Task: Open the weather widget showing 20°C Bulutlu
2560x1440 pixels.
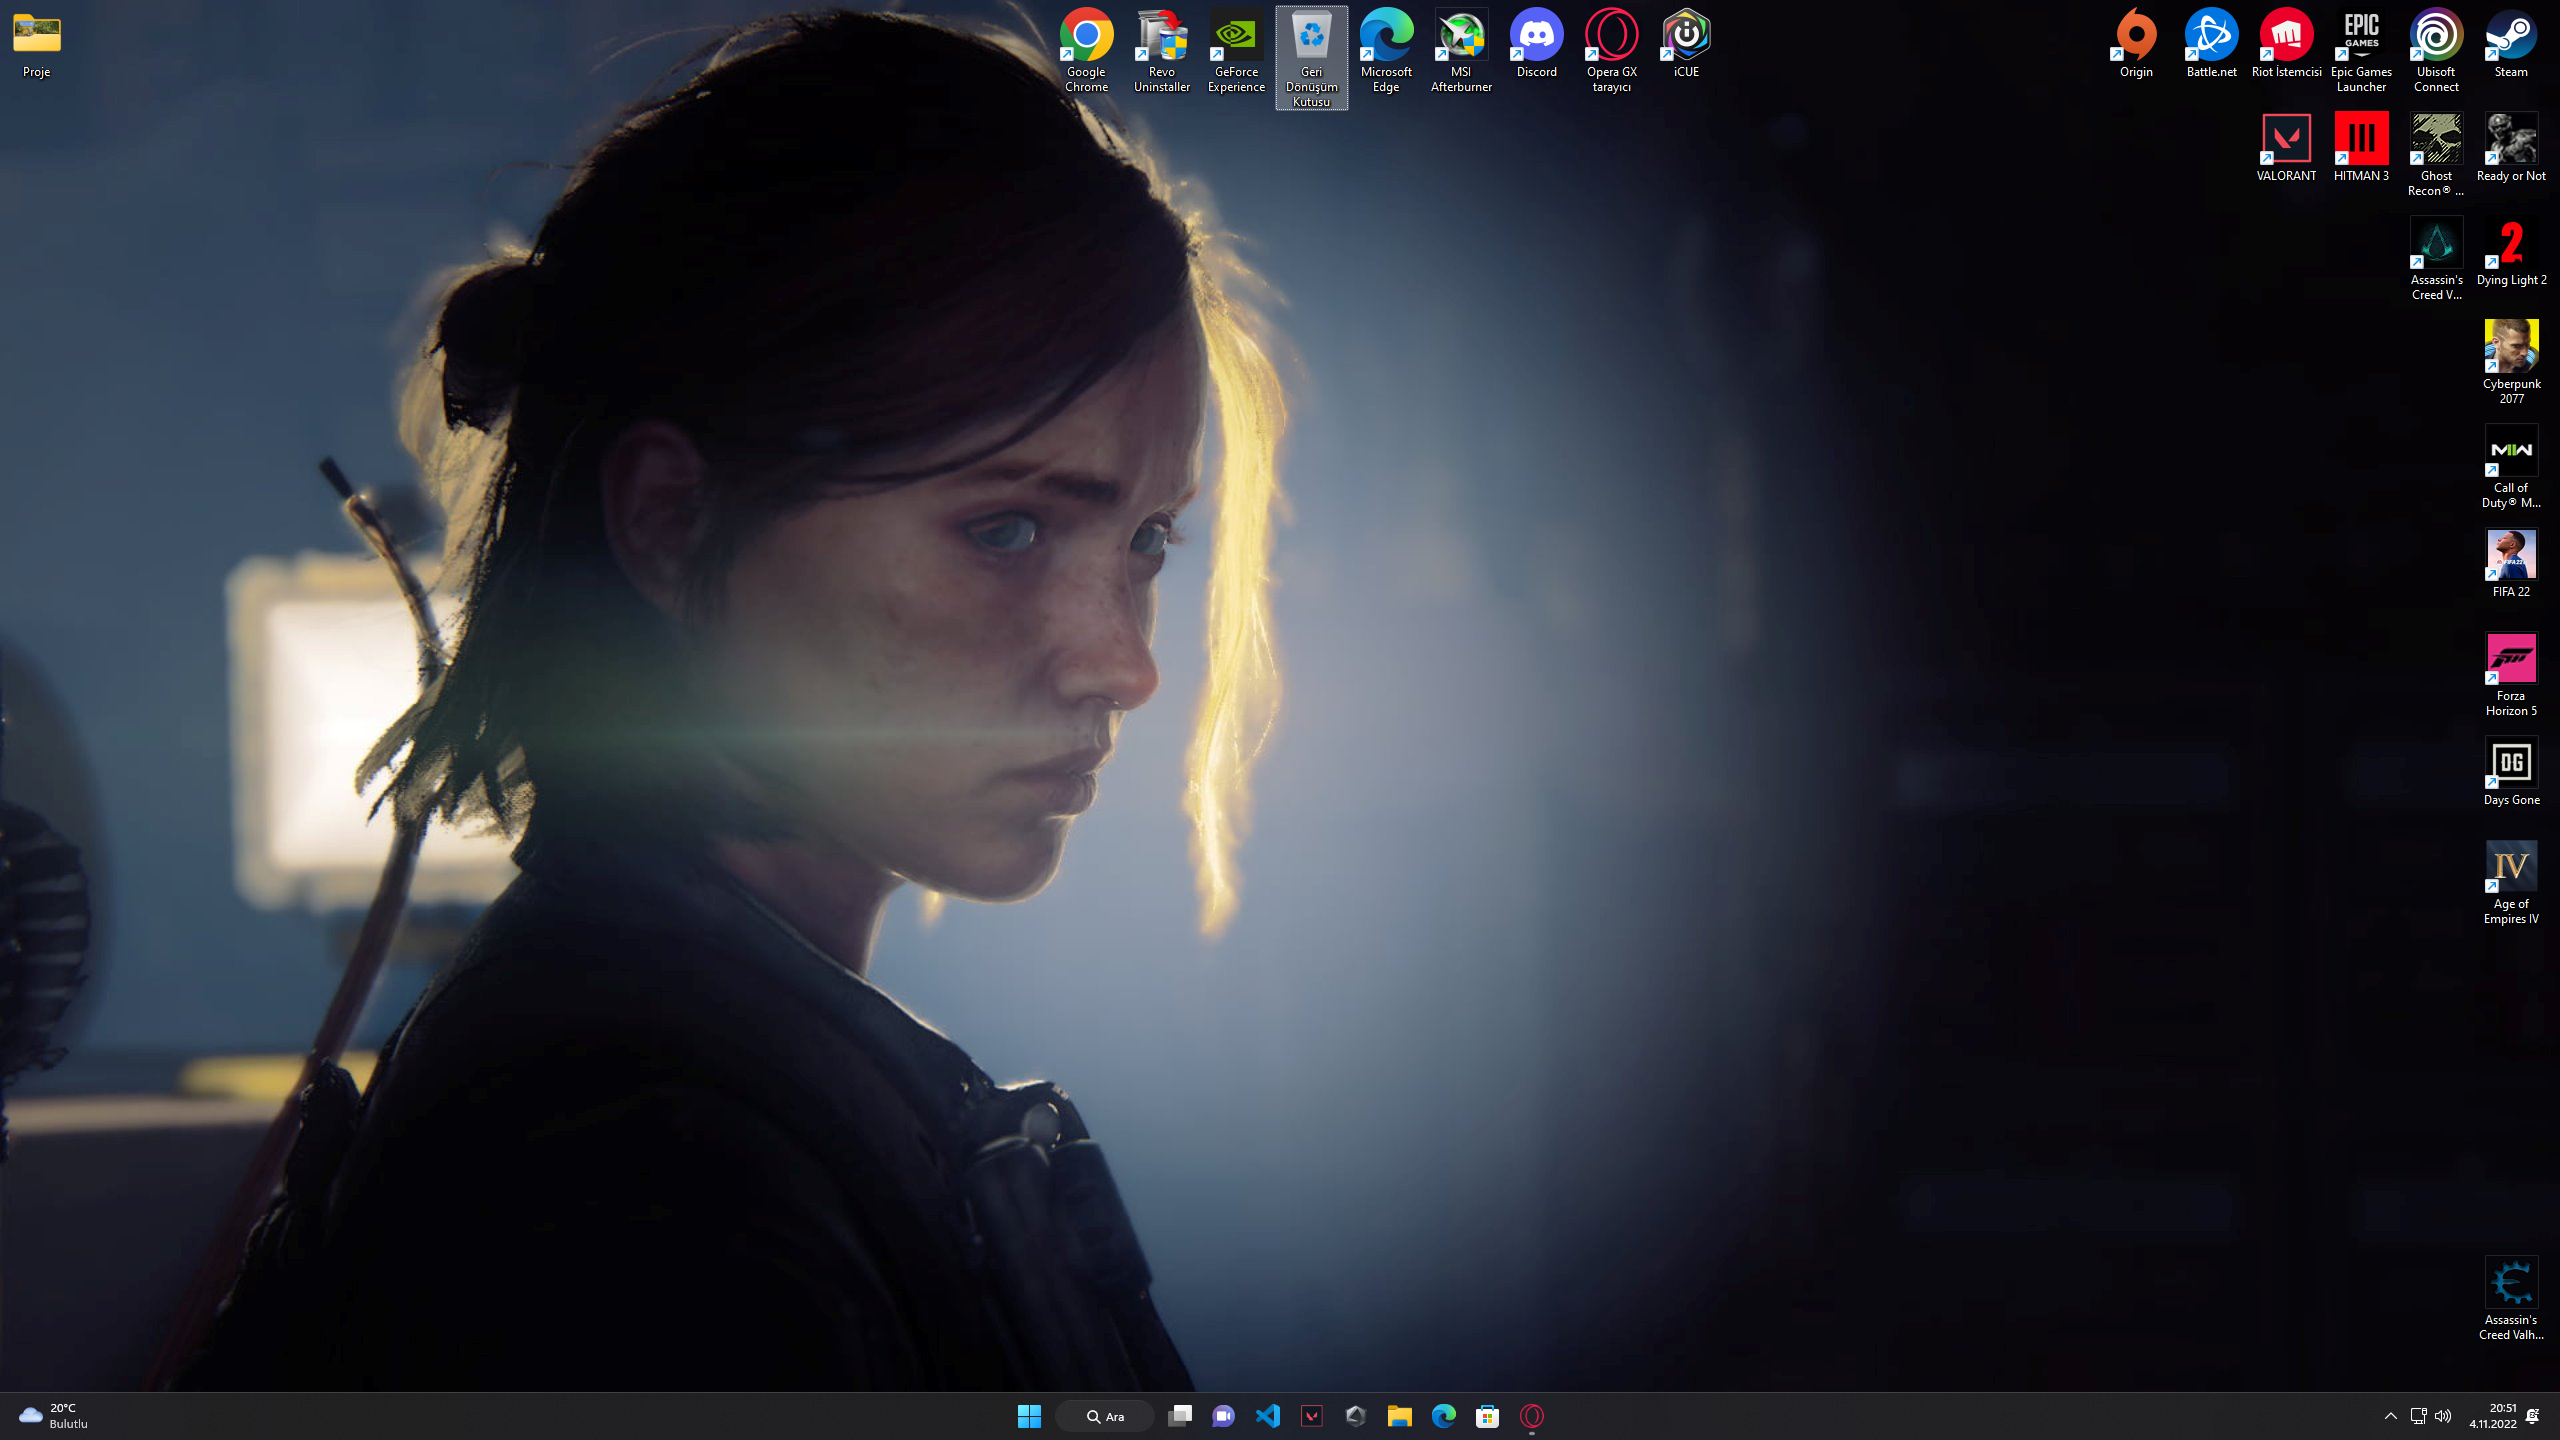Action: [x=55, y=1416]
